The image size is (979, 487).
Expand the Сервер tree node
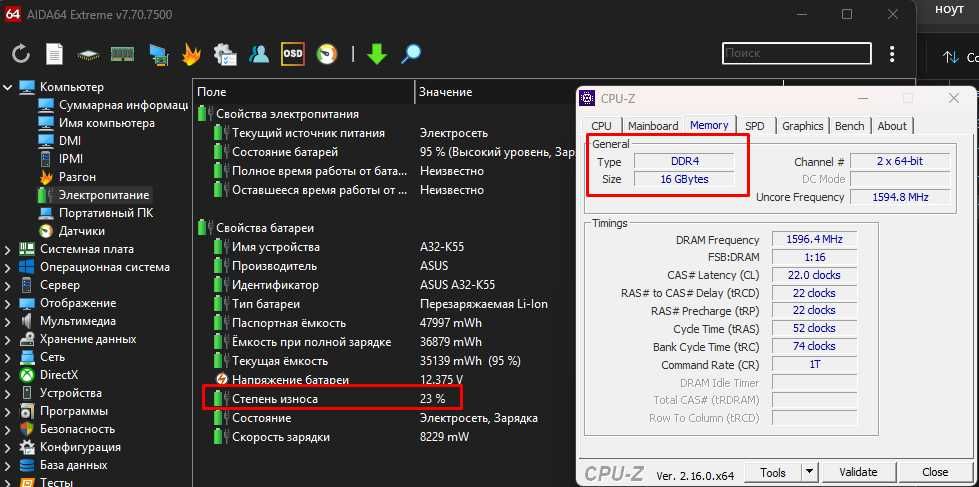tap(7, 285)
